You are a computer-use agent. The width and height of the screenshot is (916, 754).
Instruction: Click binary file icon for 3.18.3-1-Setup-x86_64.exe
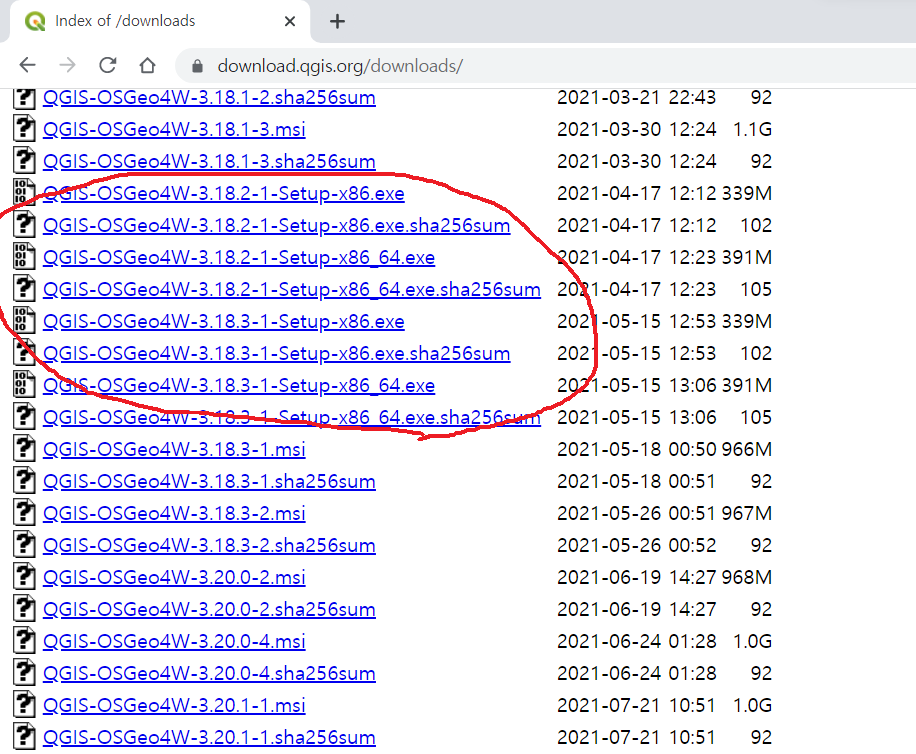[24, 384]
